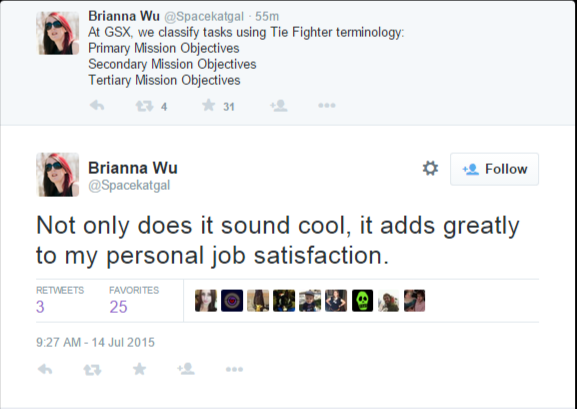Viewport: 577px width, 409px height.
Task: Open the ellipsis menu under main tweet
Action: [x=234, y=369]
